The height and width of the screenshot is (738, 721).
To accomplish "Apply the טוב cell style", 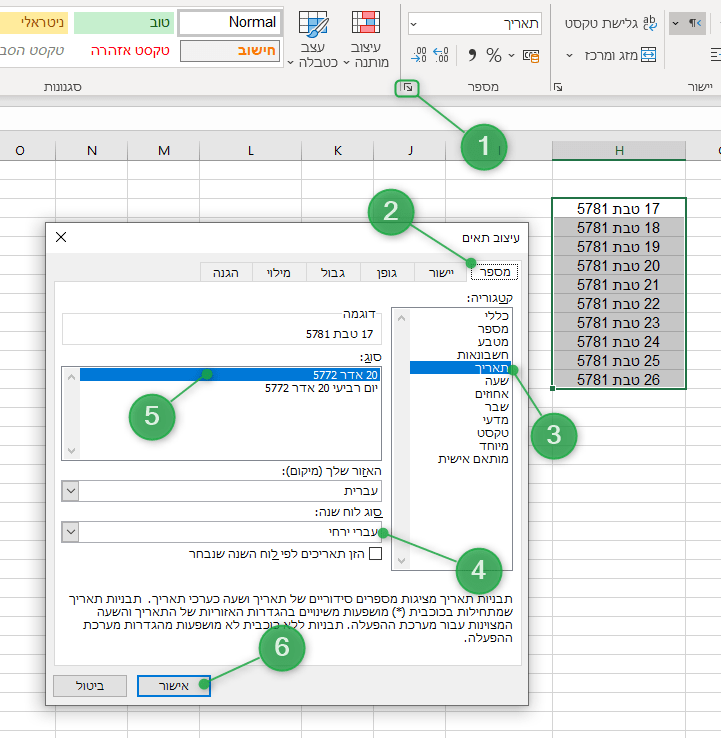I will click(124, 23).
